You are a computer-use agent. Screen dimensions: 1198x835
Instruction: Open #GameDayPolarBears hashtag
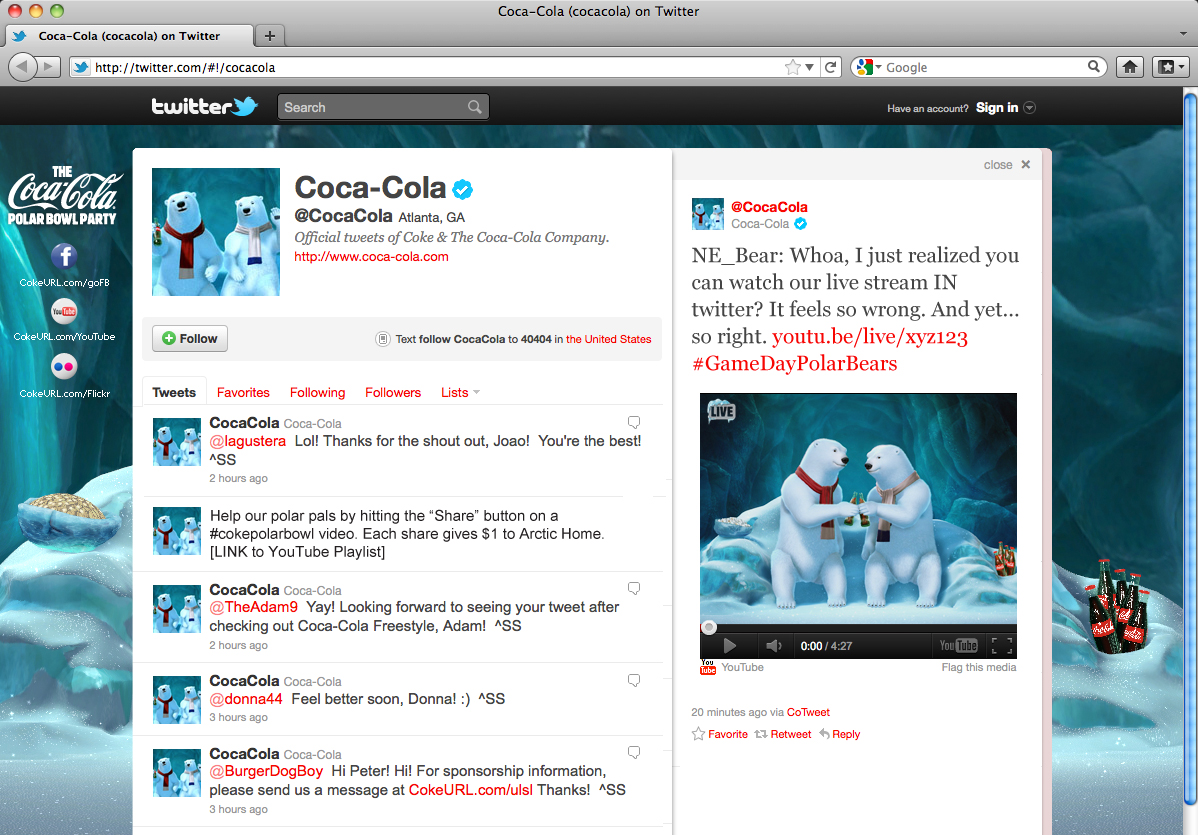click(795, 363)
